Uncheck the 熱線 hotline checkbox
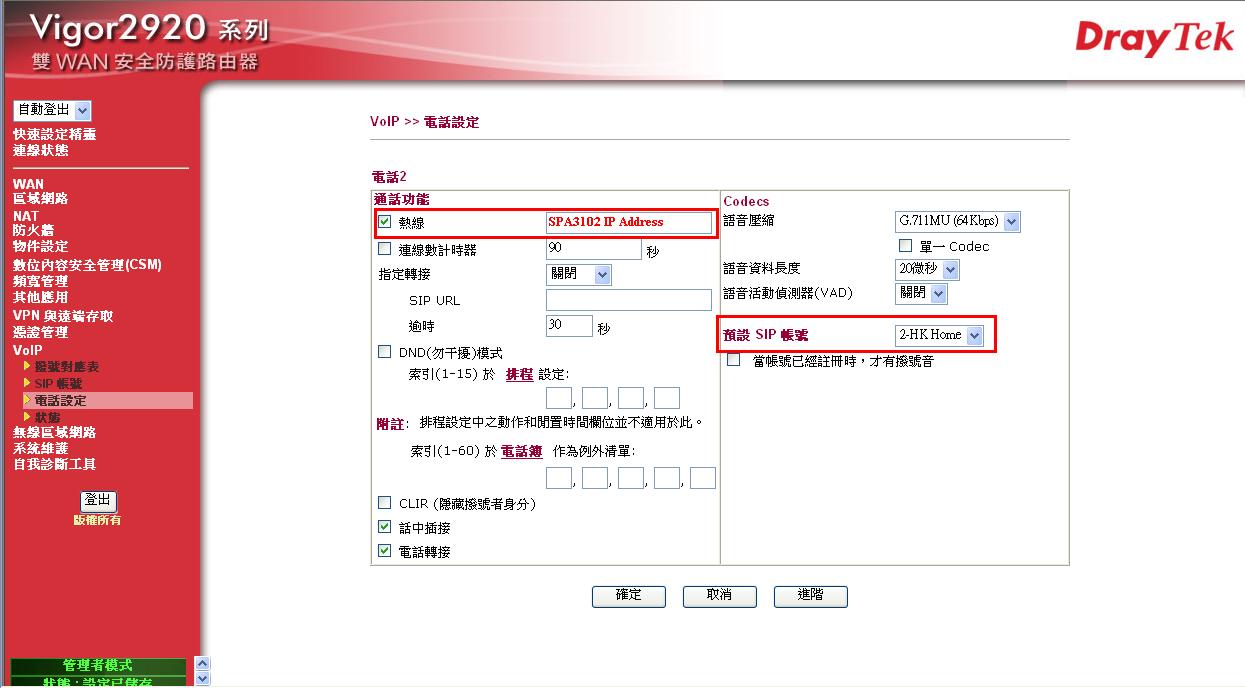This screenshot has height=688, width=1245. coord(385,222)
